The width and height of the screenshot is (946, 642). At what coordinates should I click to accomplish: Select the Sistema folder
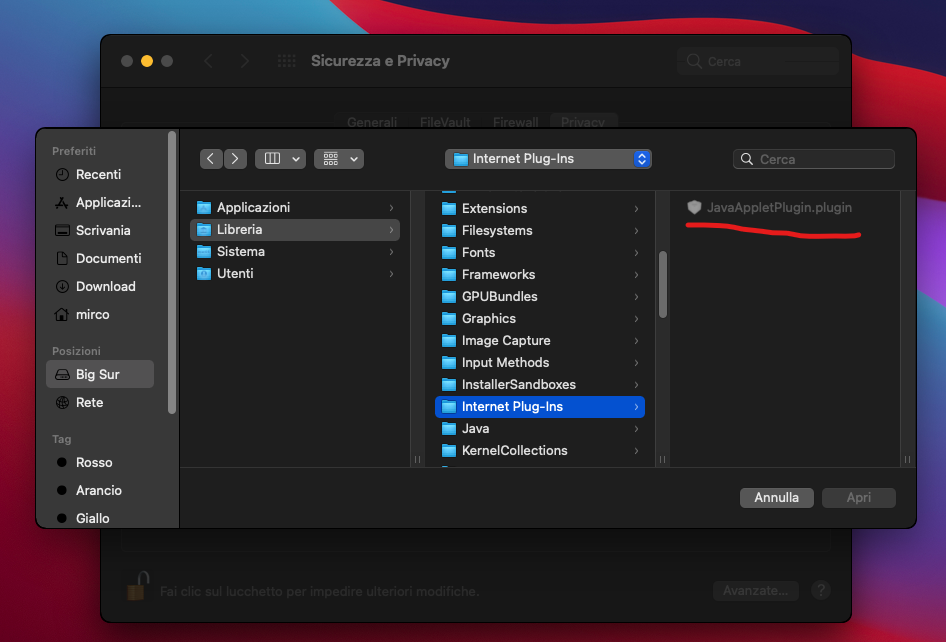pyautogui.click(x=295, y=252)
